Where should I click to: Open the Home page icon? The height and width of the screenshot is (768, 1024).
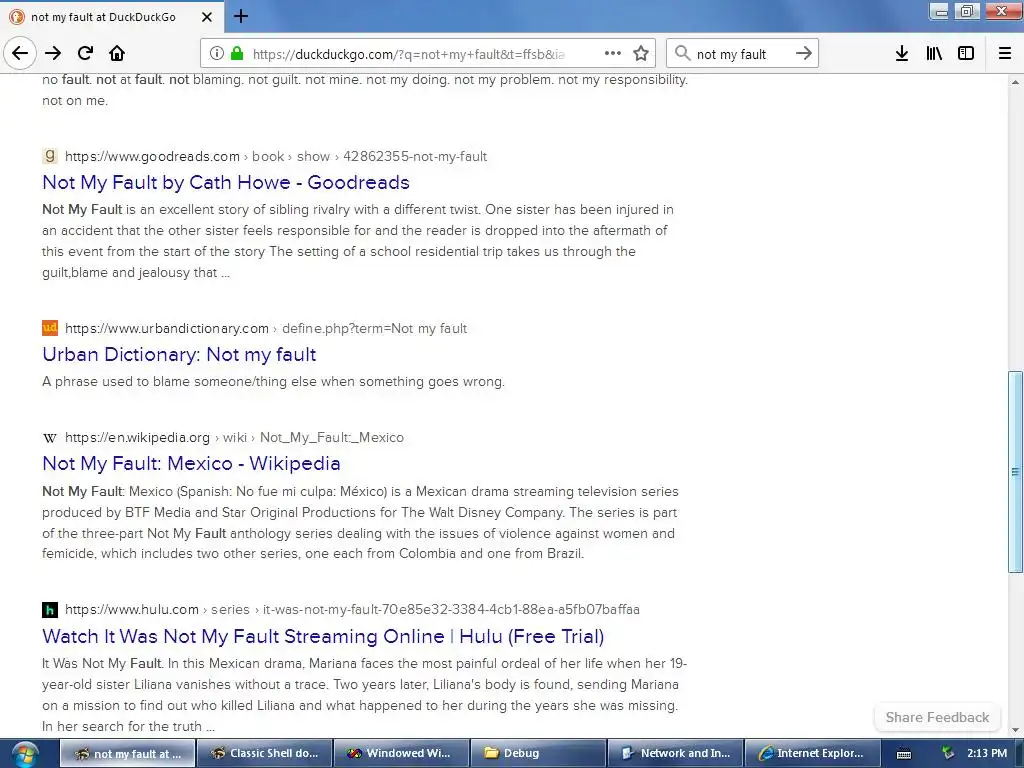tap(117, 54)
